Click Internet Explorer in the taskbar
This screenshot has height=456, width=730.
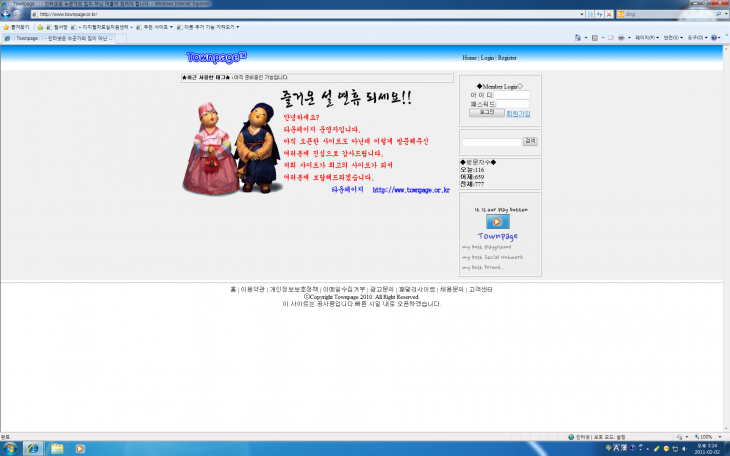pyautogui.click(x=33, y=449)
